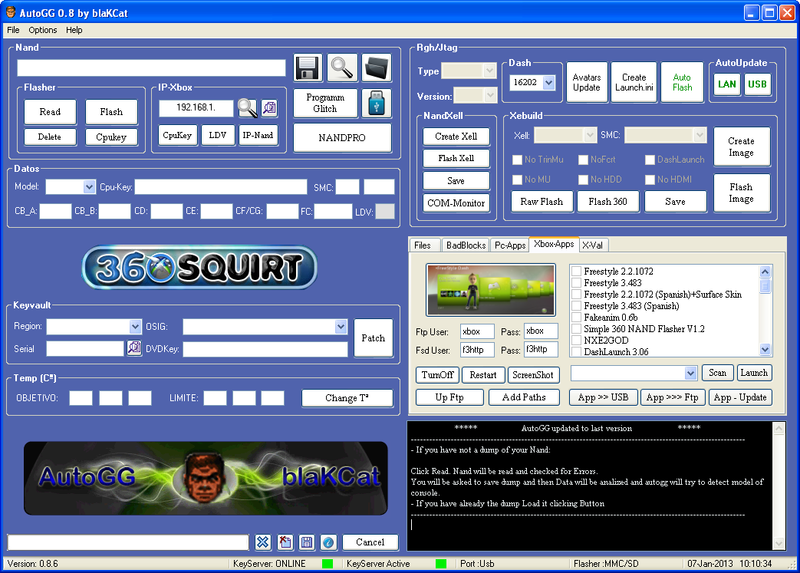Open the Options menu

coord(43,30)
